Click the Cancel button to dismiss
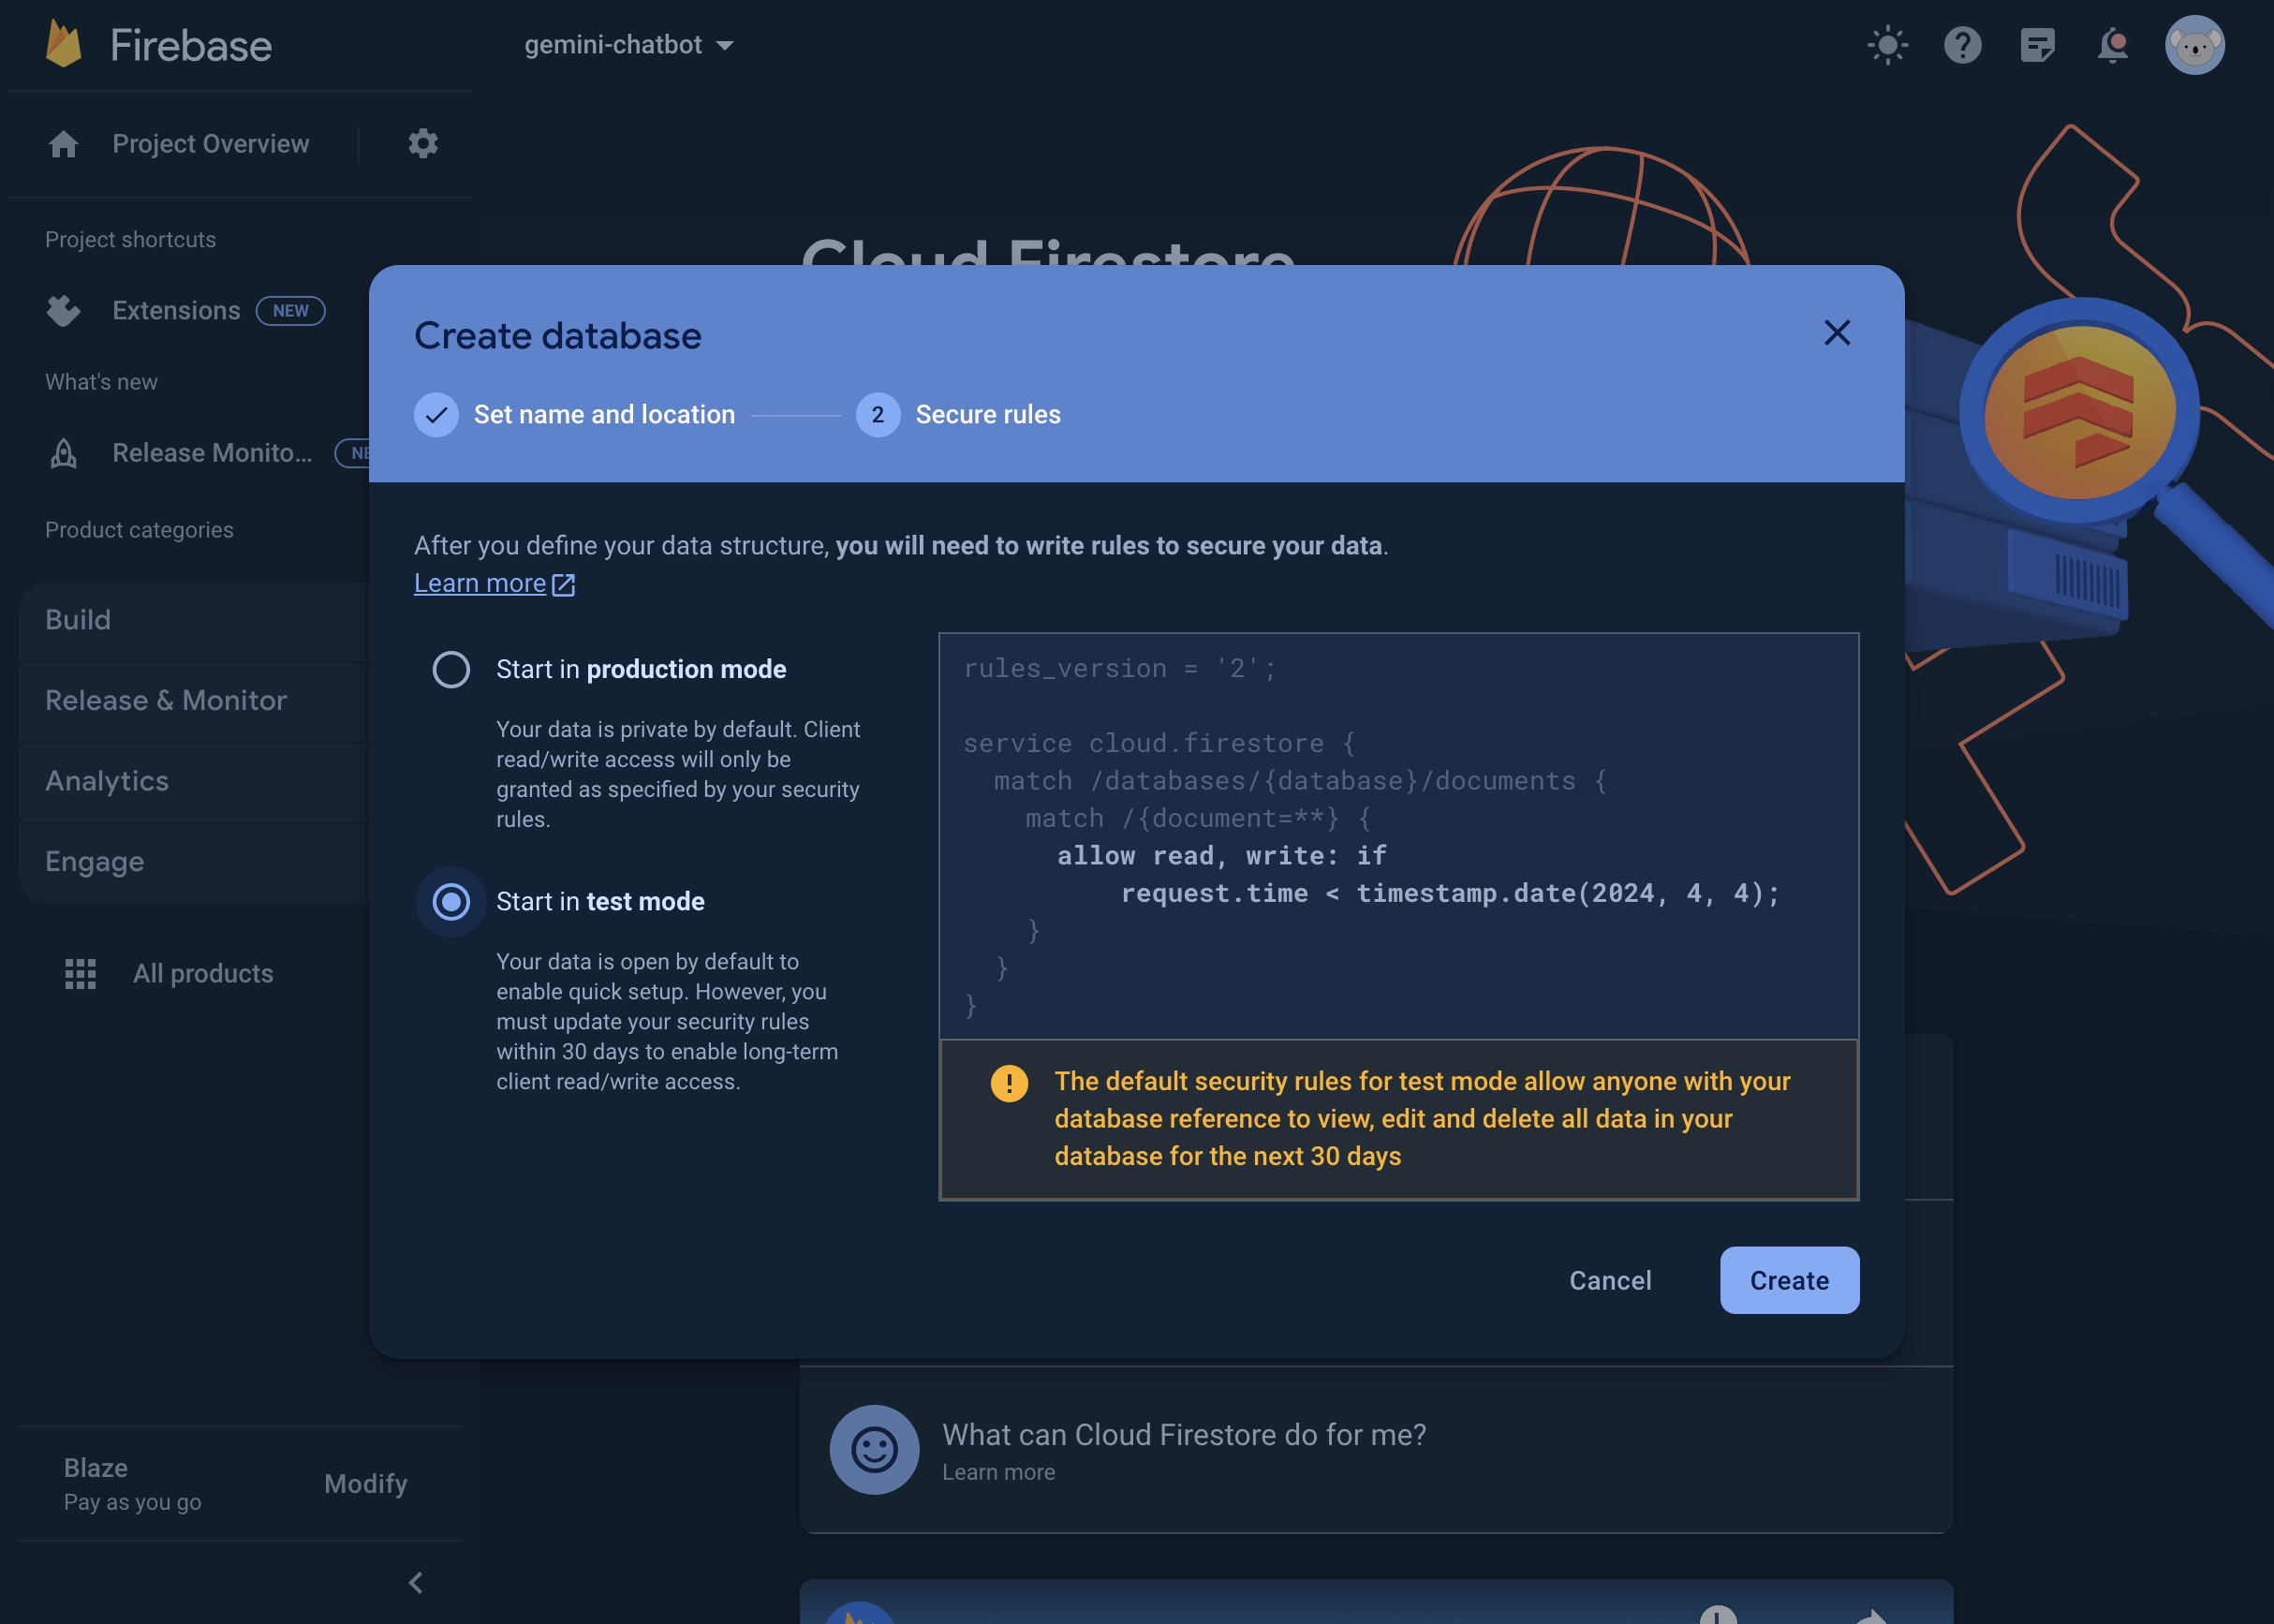The width and height of the screenshot is (2274, 1624). point(1612,1279)
